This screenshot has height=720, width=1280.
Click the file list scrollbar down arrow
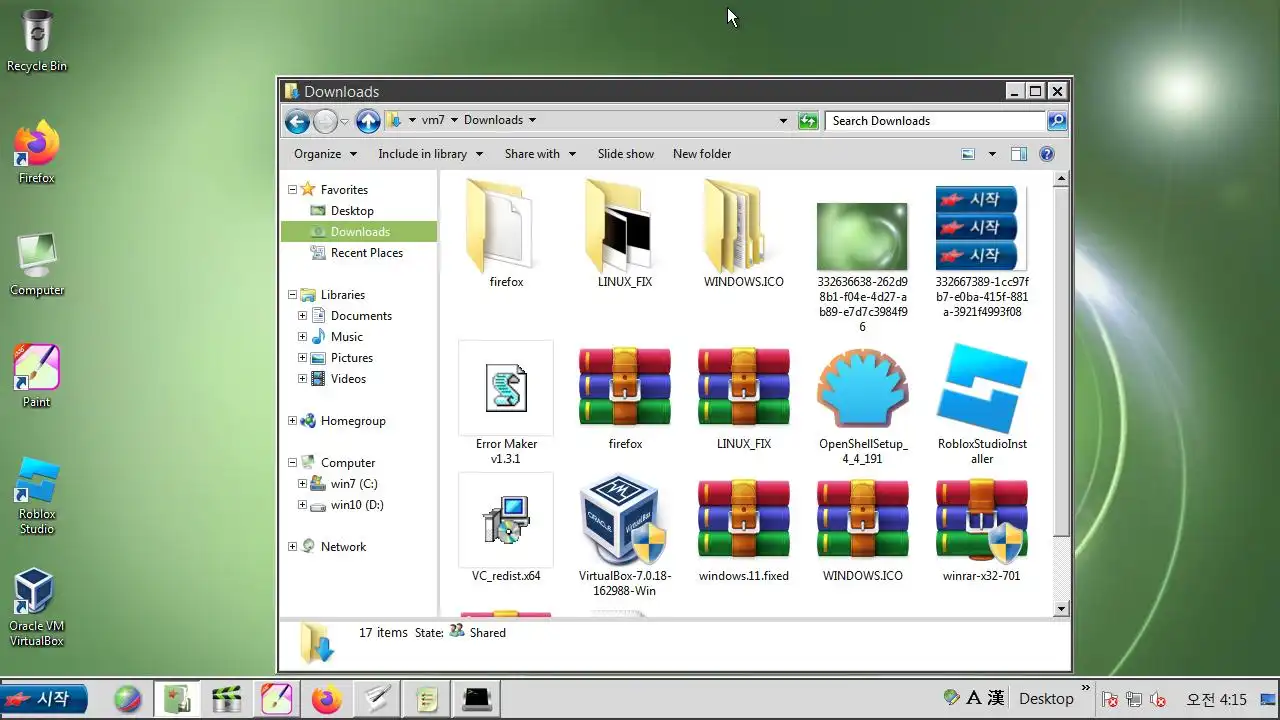tap(1062, 608)
